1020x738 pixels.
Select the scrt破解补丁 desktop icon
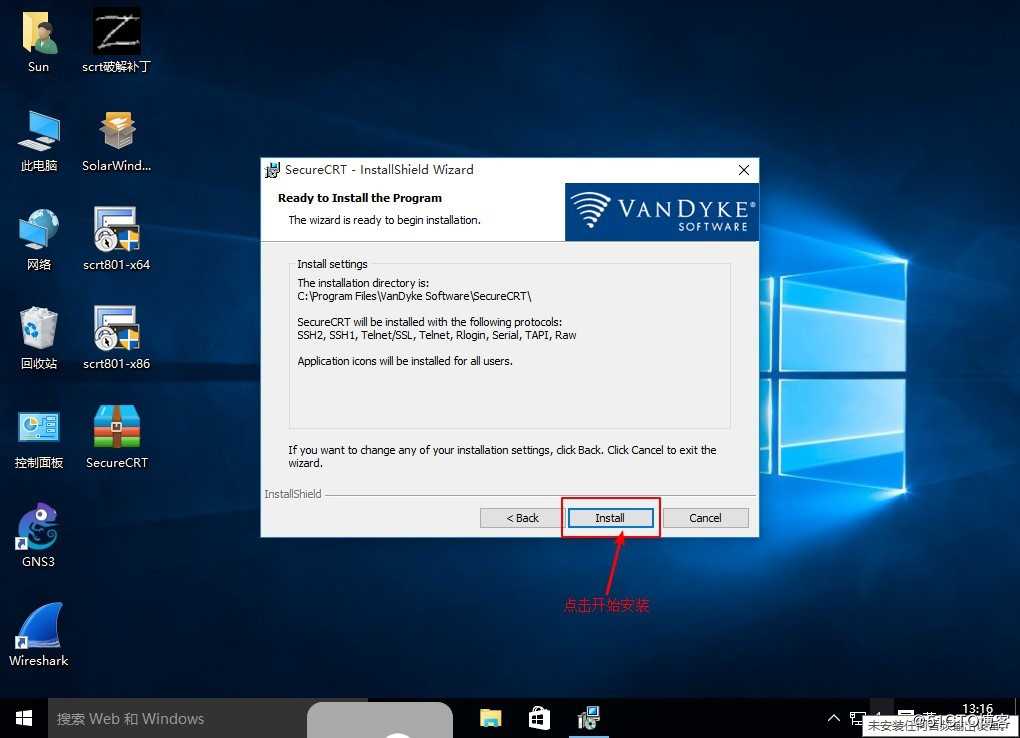coord(116,40)
